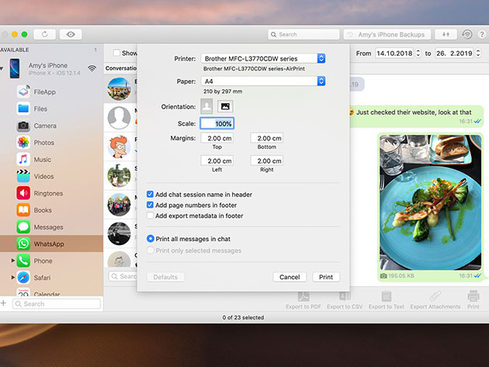Click the eye Quick Look toolbar icon

pyautogui.click(x=71, y=34)
